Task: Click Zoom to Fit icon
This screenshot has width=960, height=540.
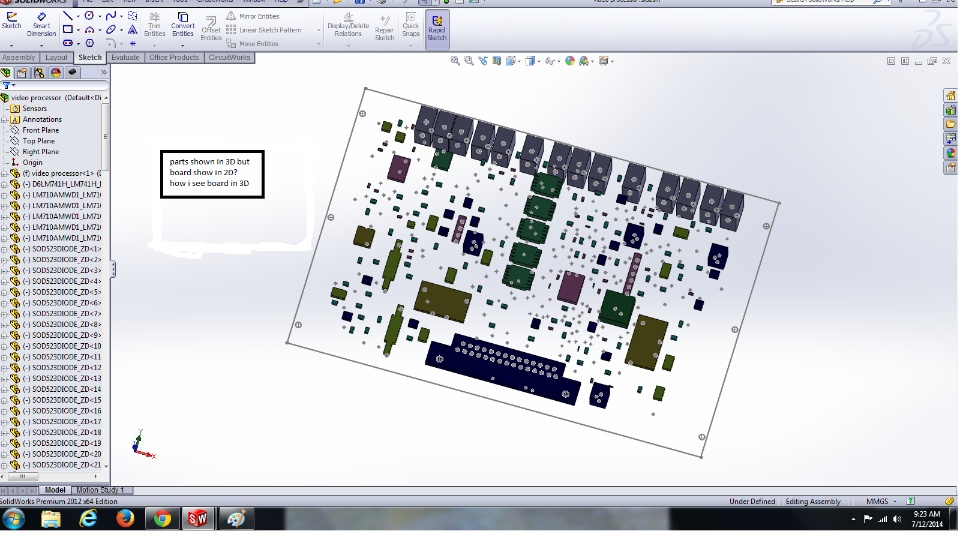Action: point(455,61)
